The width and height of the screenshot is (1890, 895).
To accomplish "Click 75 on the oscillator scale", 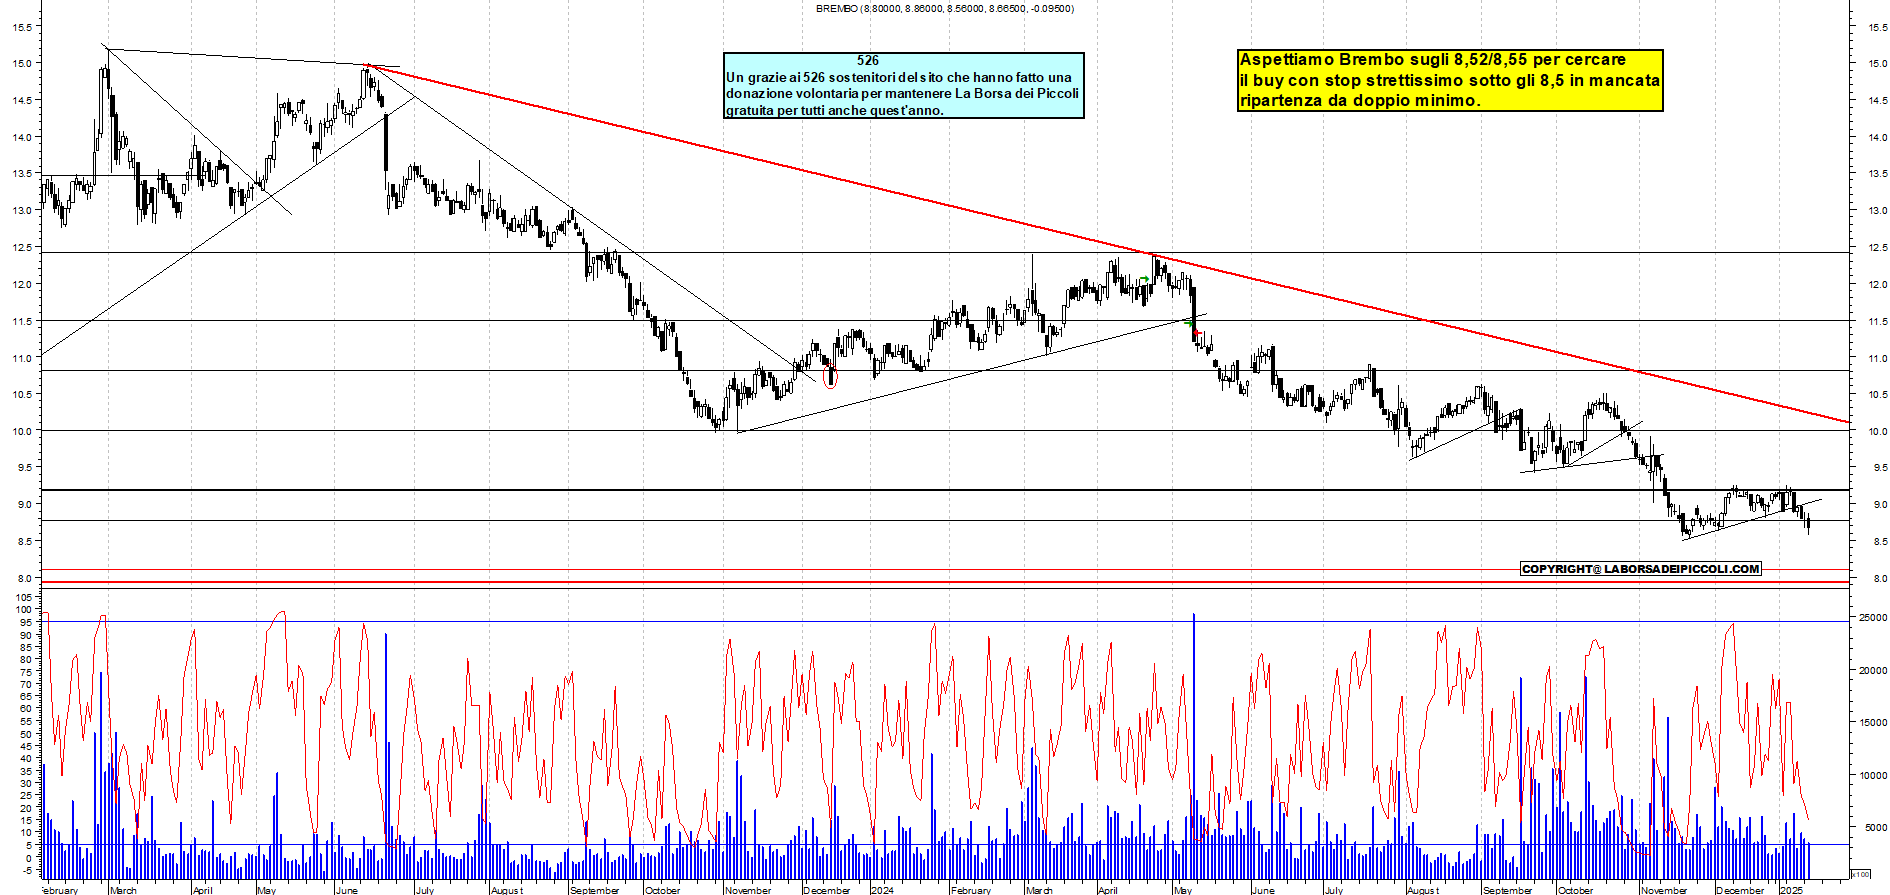I will 26,672.
